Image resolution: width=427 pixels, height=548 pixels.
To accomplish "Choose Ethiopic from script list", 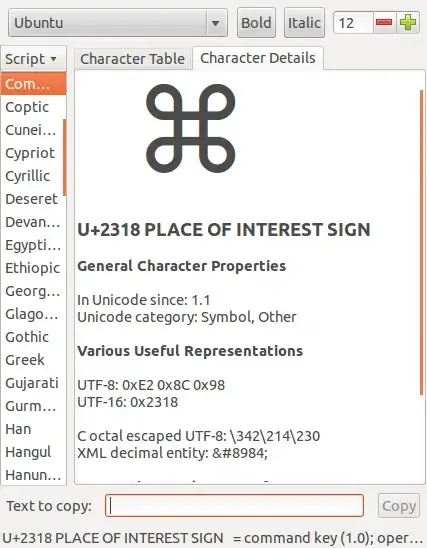I will (x=32, y=268).
